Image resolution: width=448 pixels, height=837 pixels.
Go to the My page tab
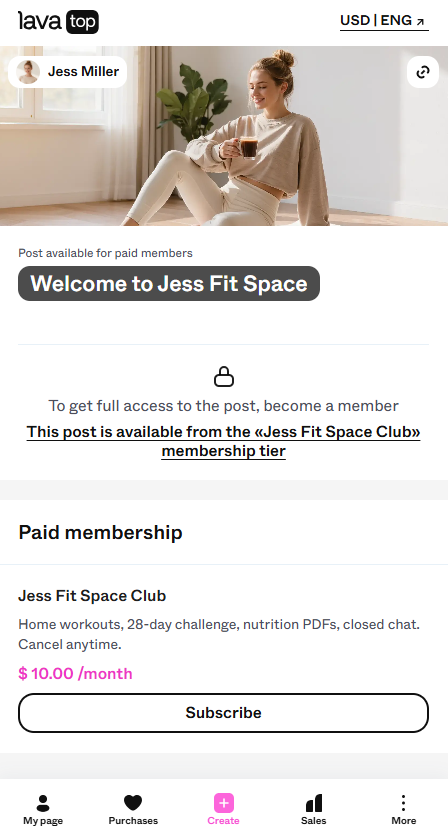point(43,810)
